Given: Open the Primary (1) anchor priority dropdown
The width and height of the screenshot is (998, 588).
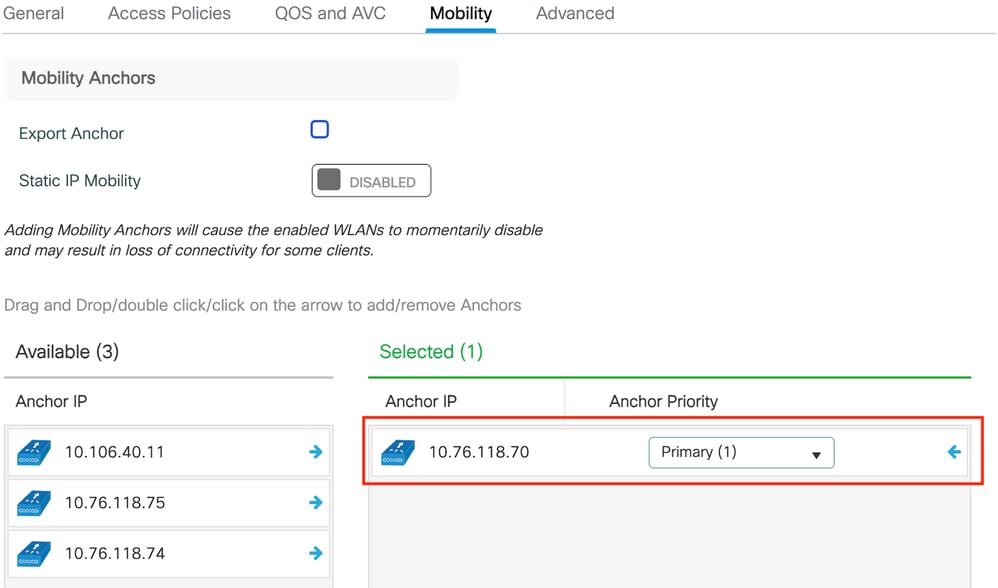Looking at the screenshot, I should coord(741,452).
